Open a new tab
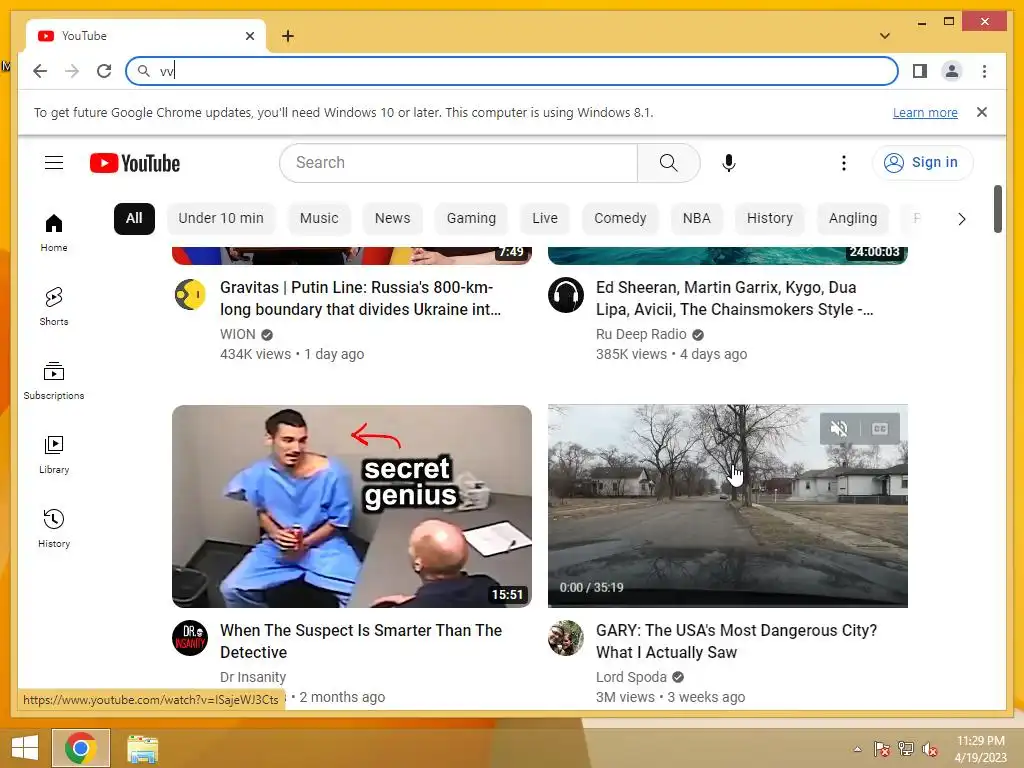Image resolution: width=1024 pixels, height=768 pixels. tap(287, 36)
